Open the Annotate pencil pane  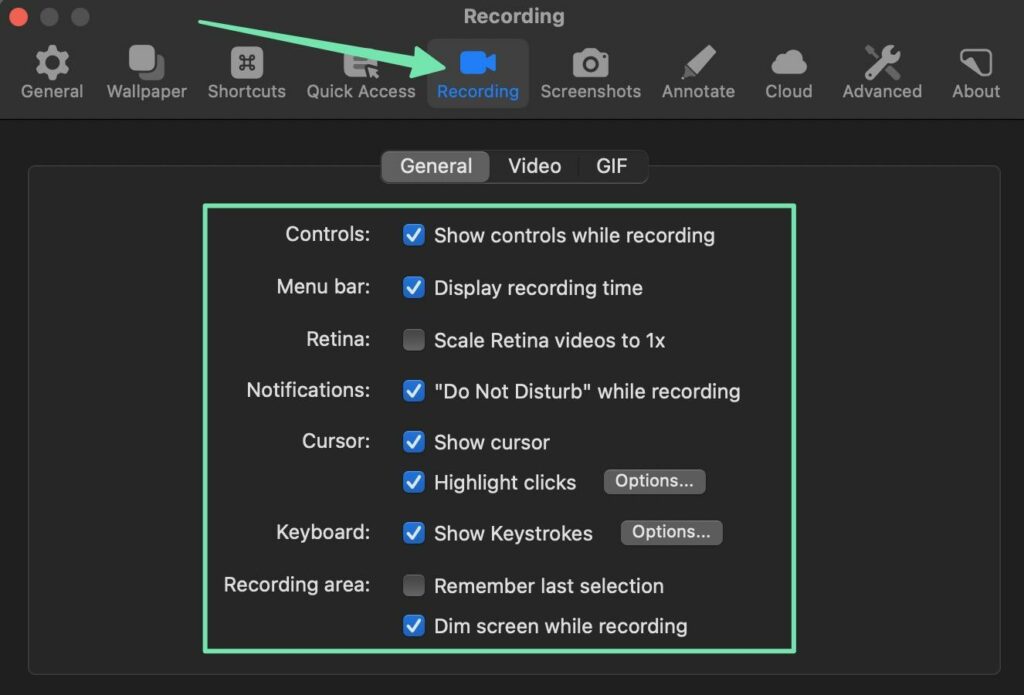(x=698, y=73)
